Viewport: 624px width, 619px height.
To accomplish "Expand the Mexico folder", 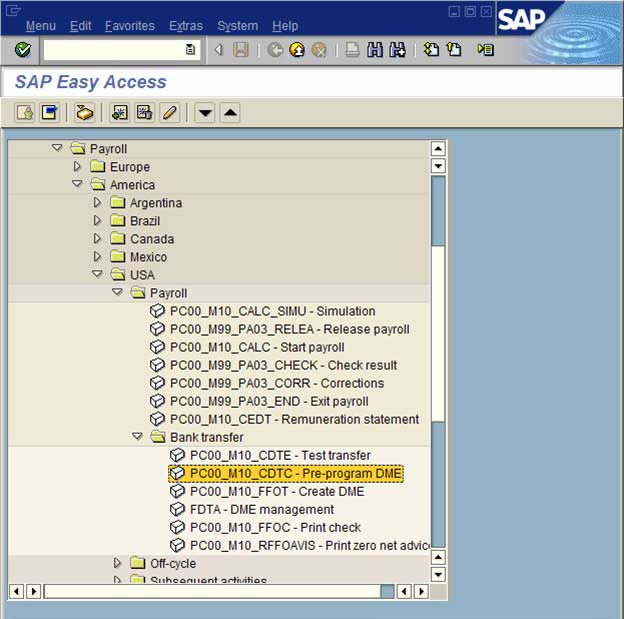I will 97,256.
